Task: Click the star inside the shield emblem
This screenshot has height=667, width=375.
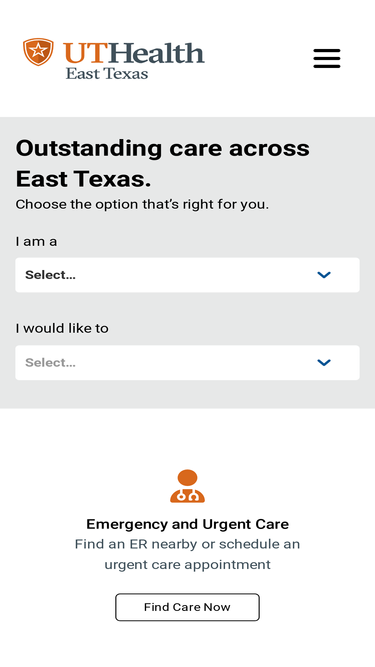Action: pyautogui.click(x=38, y=50)
